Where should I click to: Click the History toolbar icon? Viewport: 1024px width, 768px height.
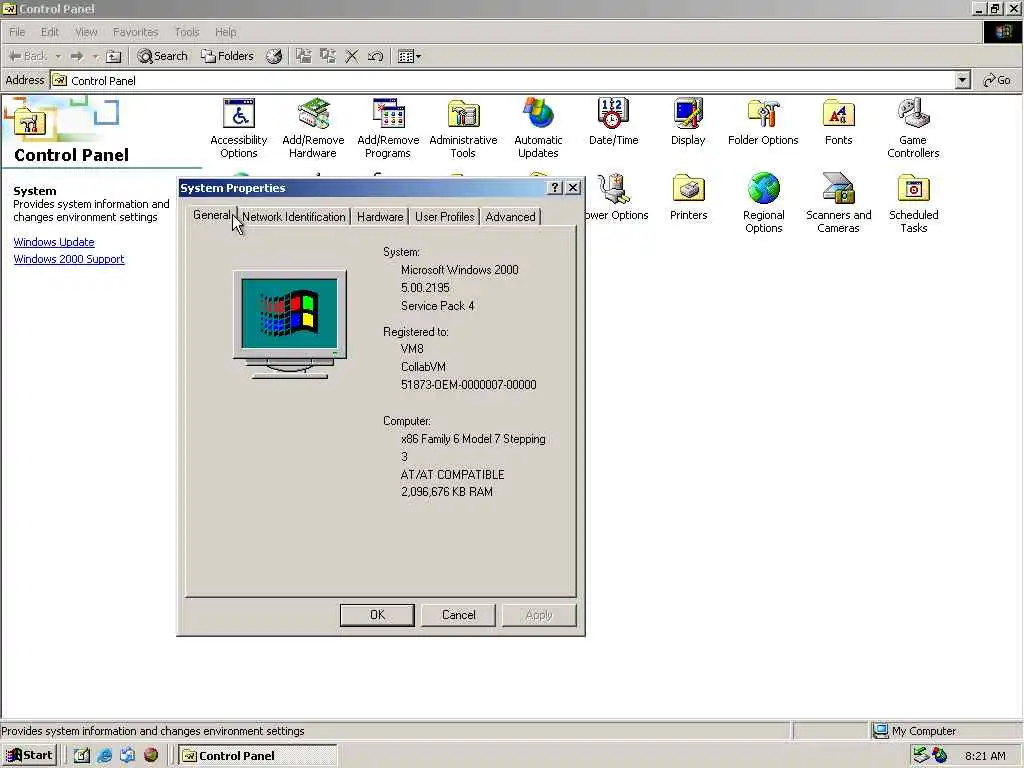pos(274,57)
